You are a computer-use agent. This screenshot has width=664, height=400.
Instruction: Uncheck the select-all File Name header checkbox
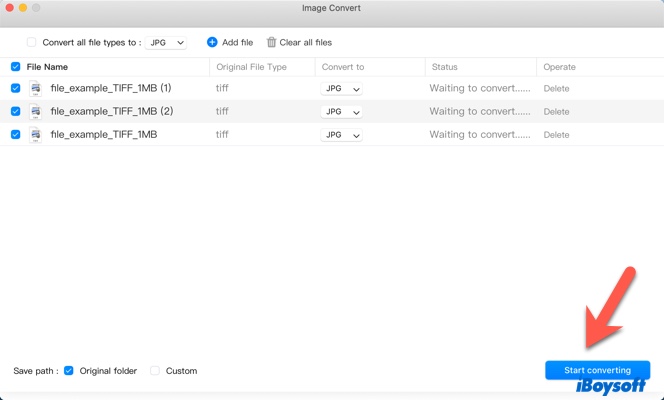(15, 67)
